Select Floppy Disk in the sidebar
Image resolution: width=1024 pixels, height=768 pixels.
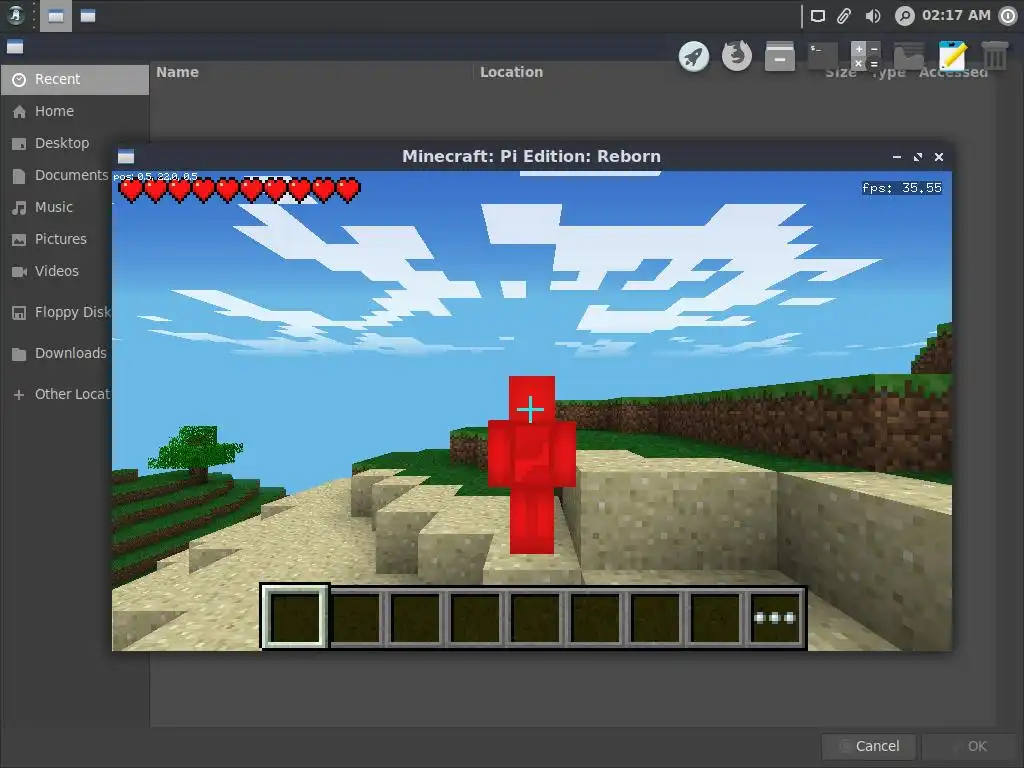pos(57,313)
